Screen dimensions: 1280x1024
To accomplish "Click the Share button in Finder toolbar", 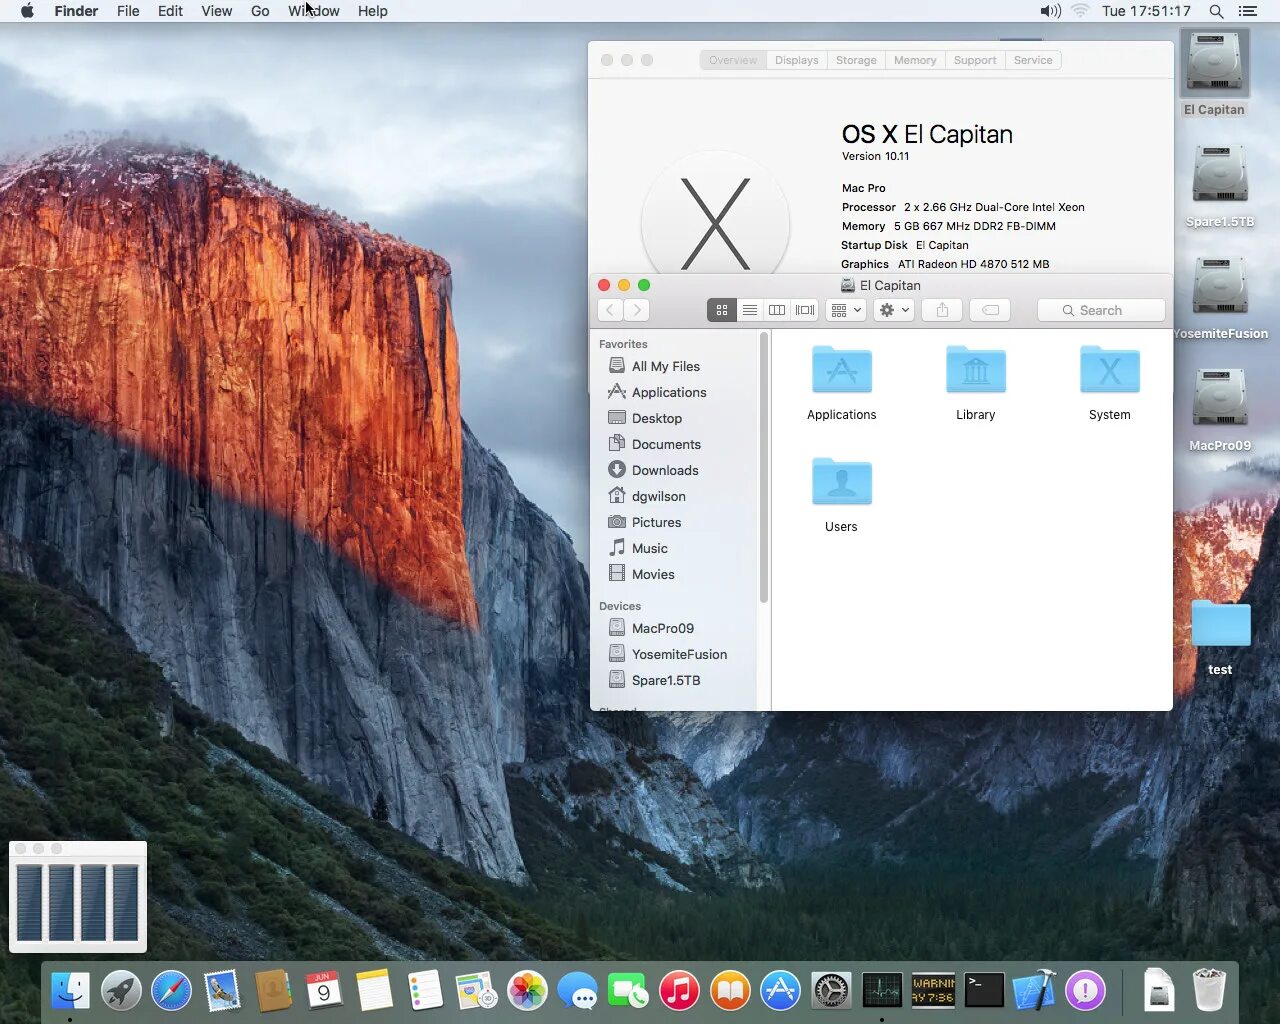I will 942,310.
